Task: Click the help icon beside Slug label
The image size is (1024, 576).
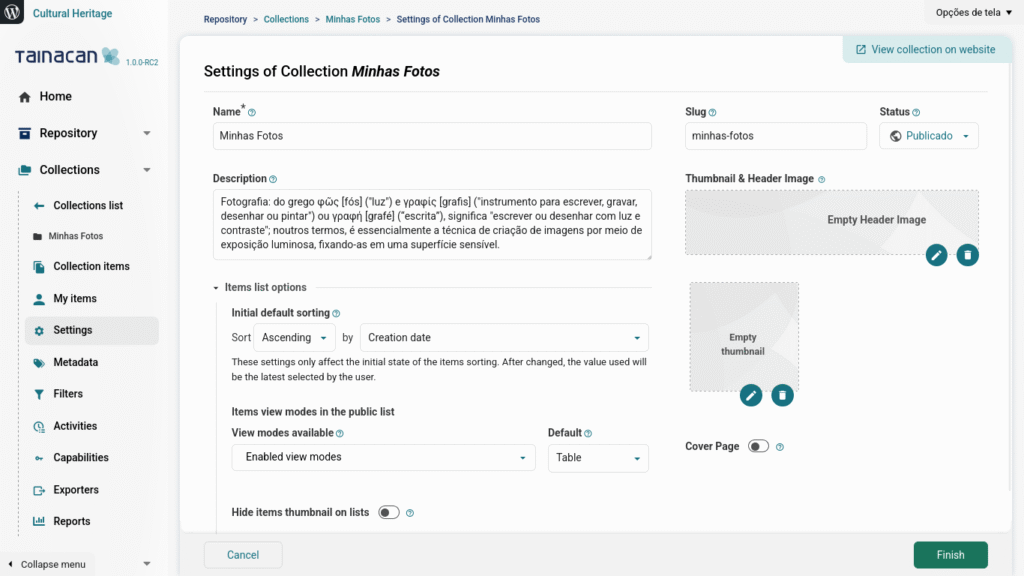Action: click(x=712, y=113)
